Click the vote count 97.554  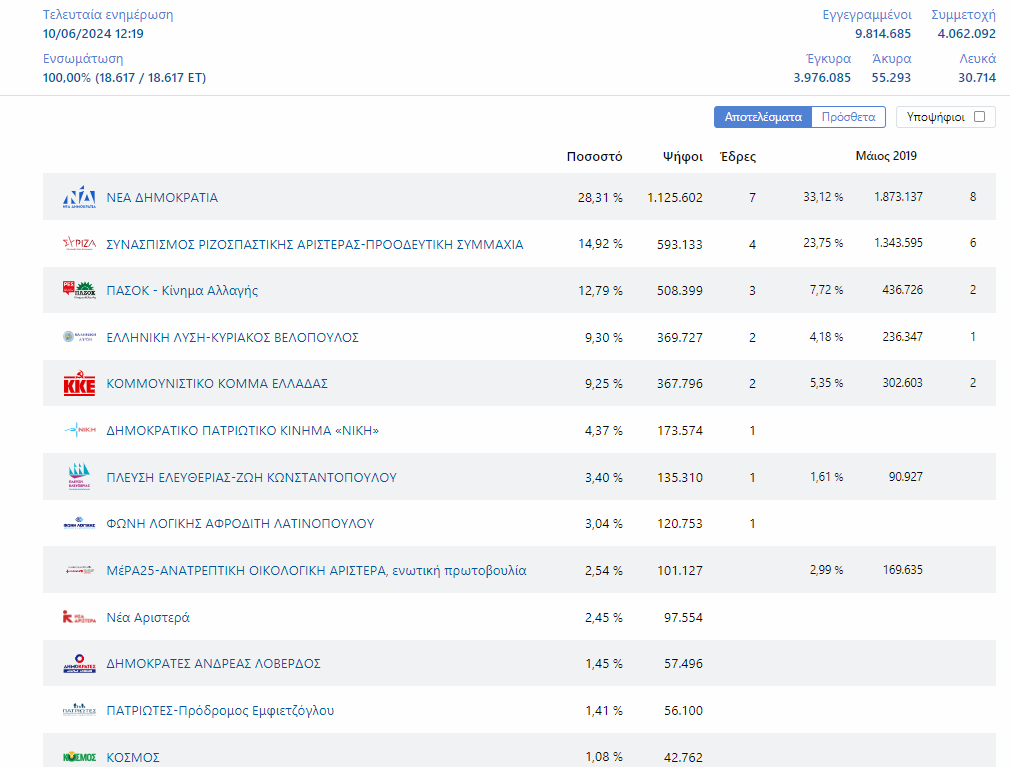683,618
